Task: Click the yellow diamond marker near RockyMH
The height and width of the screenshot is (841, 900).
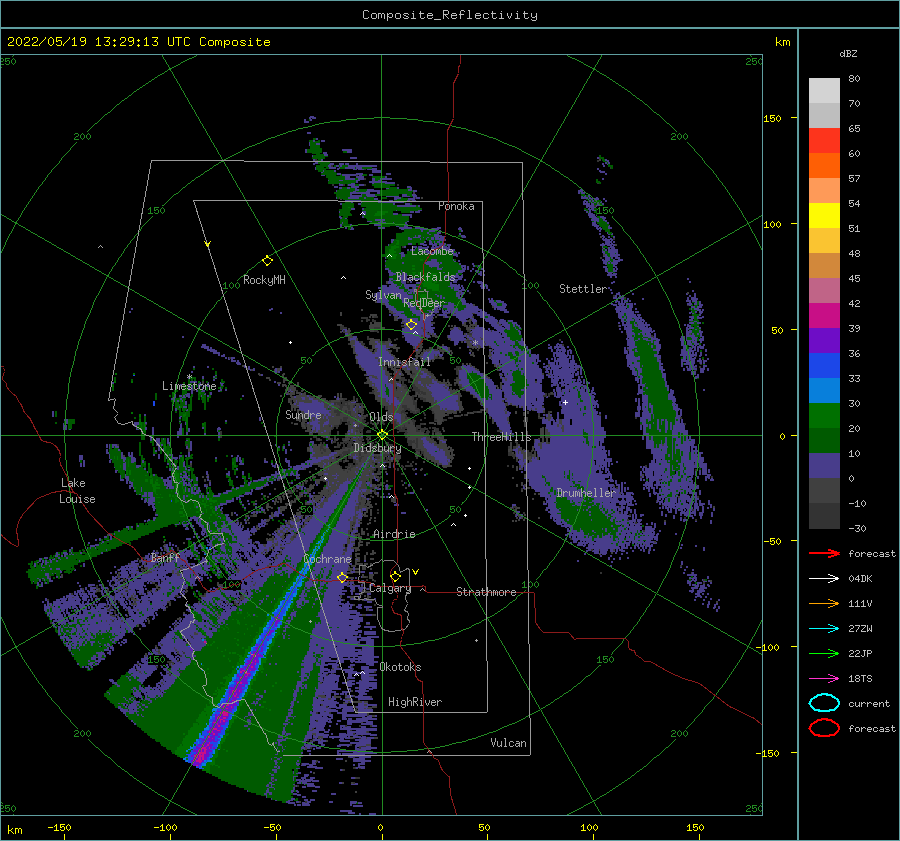Action: click(x=267, y=261)
